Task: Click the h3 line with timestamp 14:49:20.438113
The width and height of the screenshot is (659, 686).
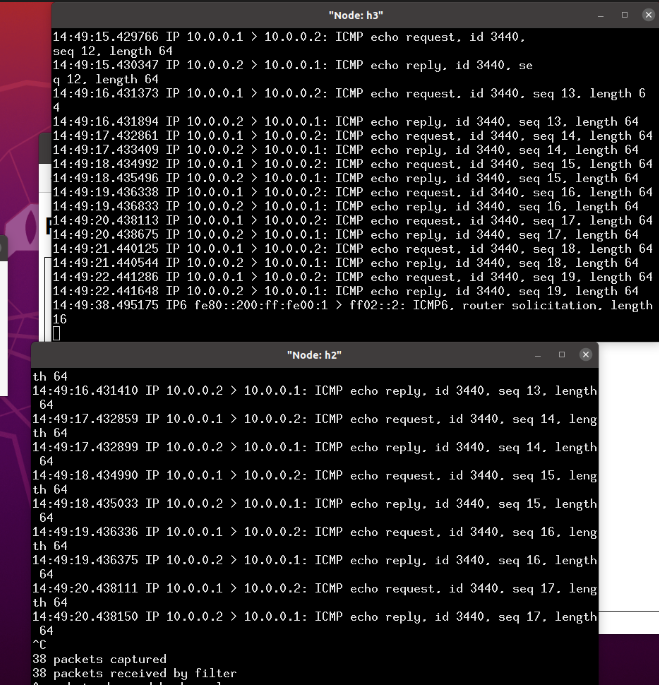Action: (353, 220)
